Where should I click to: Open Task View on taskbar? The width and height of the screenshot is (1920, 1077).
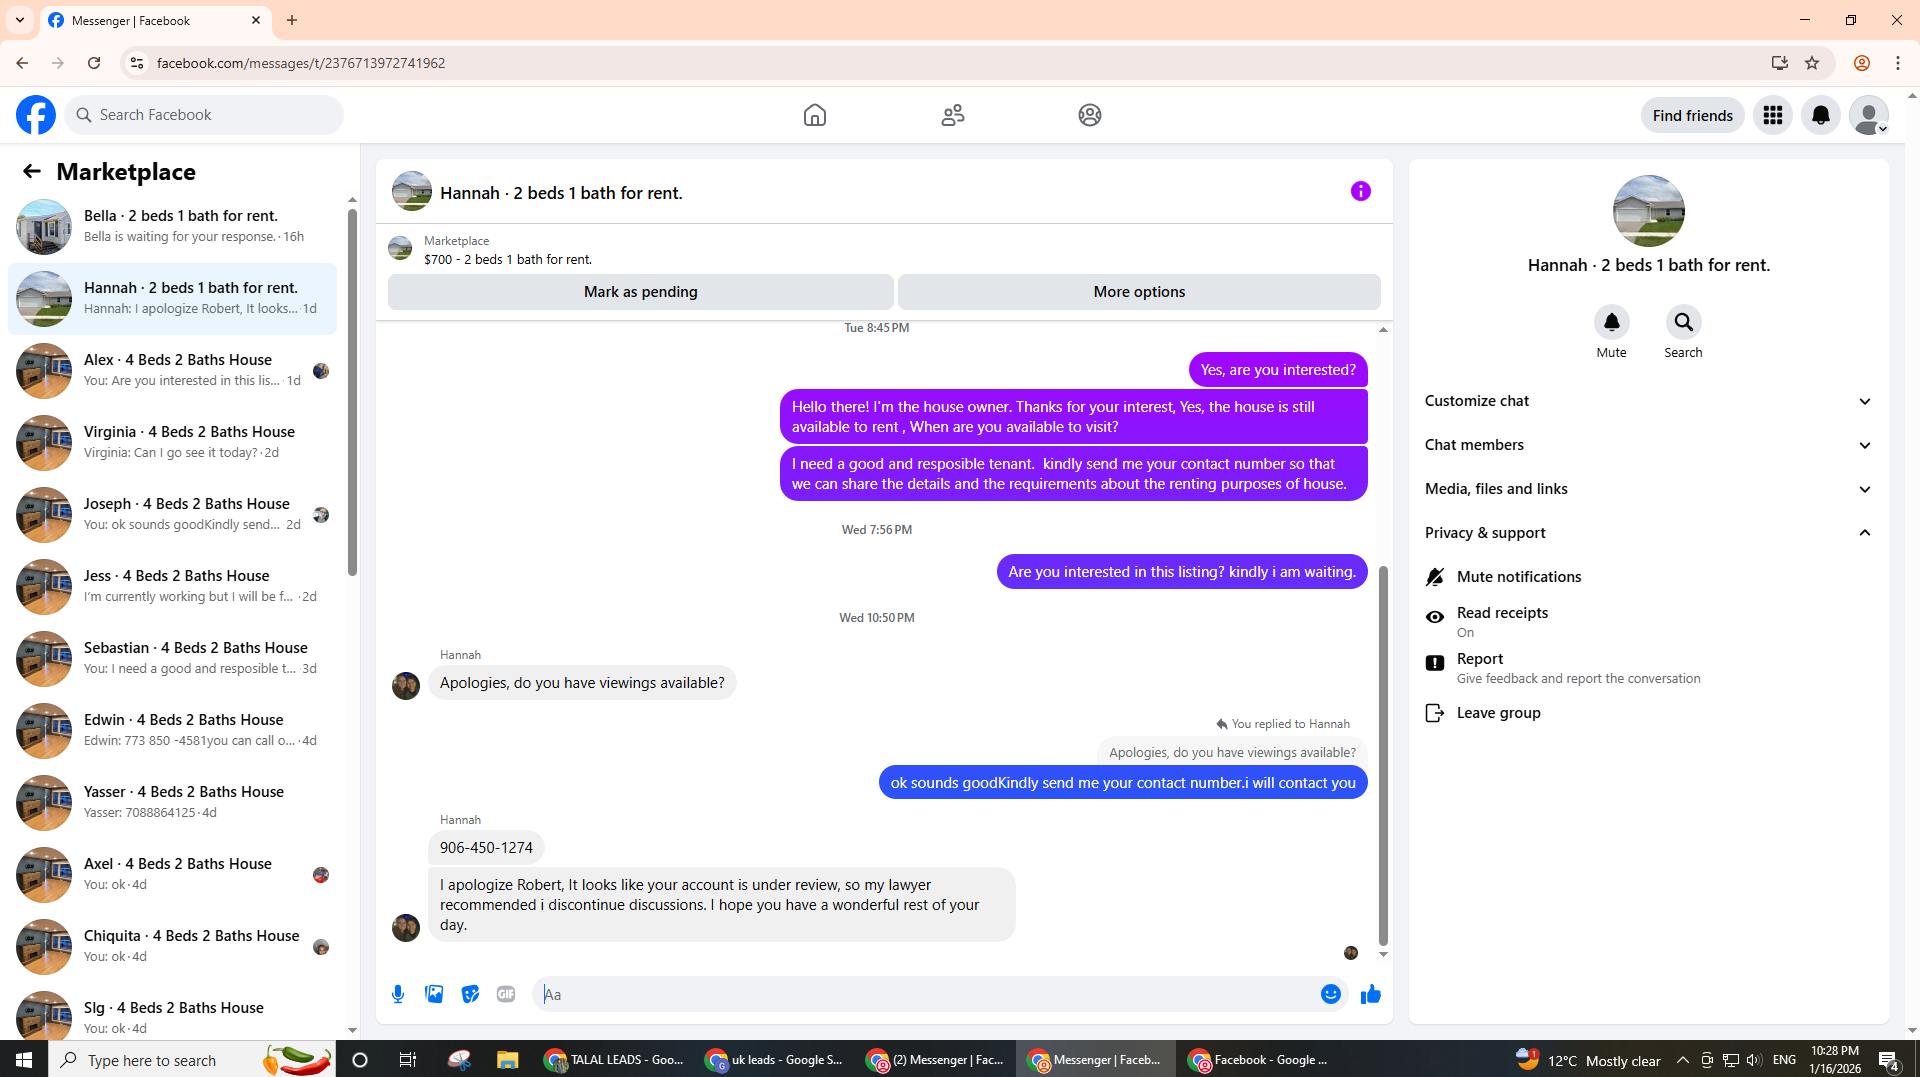408,1060
